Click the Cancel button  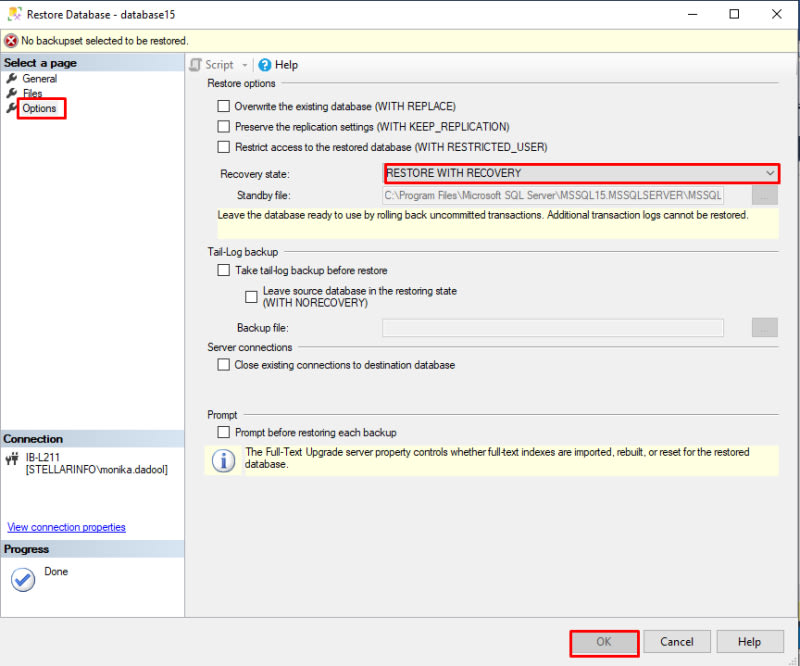677,642
